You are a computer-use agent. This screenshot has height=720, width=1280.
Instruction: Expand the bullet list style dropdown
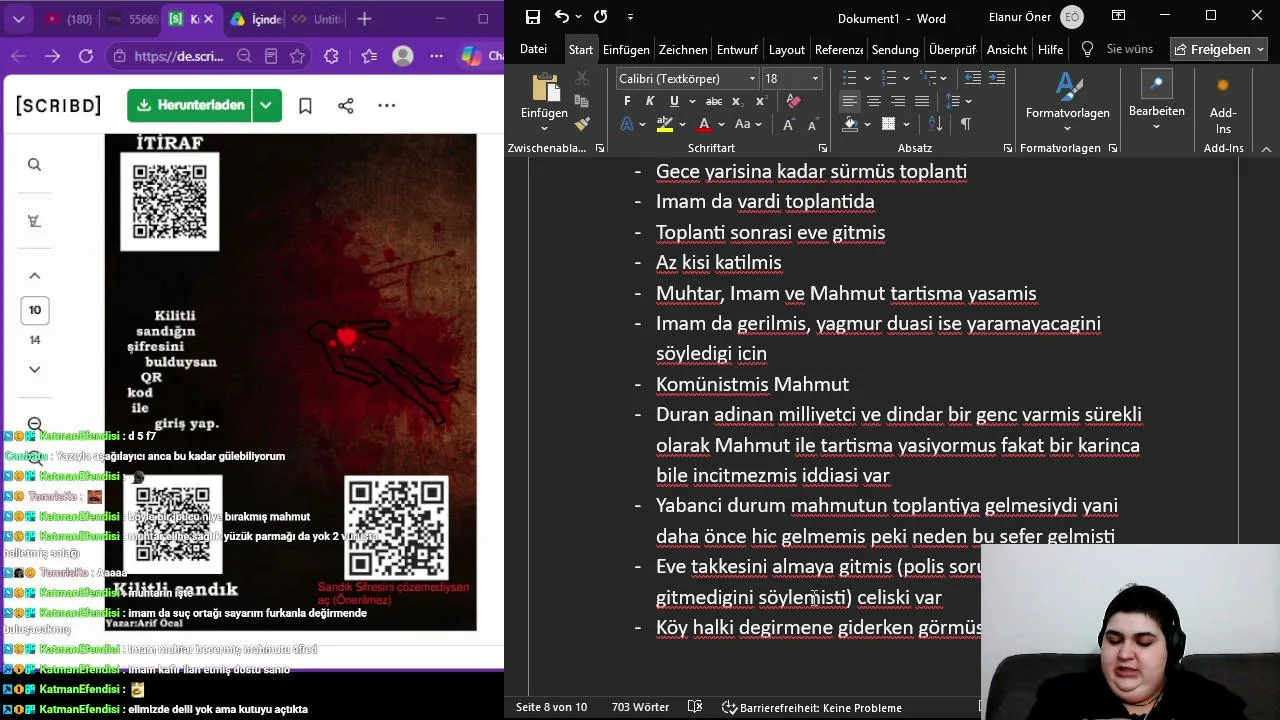(x=867, y=78)
